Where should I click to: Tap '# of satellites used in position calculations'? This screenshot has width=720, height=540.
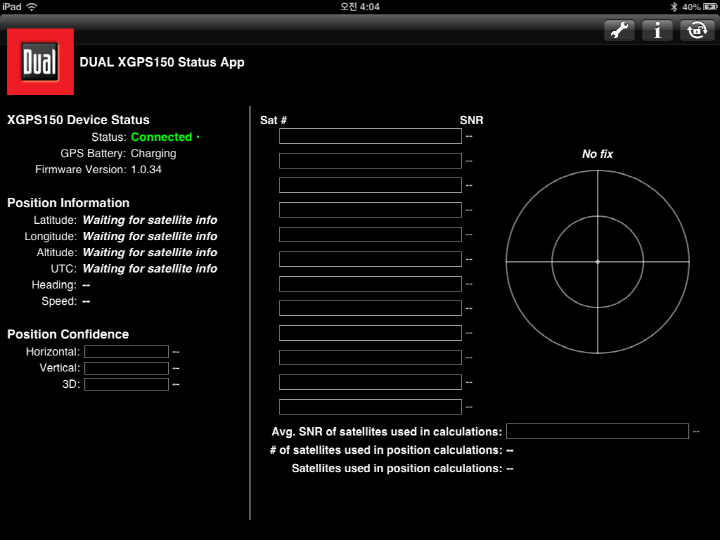[x=386, y=450]
